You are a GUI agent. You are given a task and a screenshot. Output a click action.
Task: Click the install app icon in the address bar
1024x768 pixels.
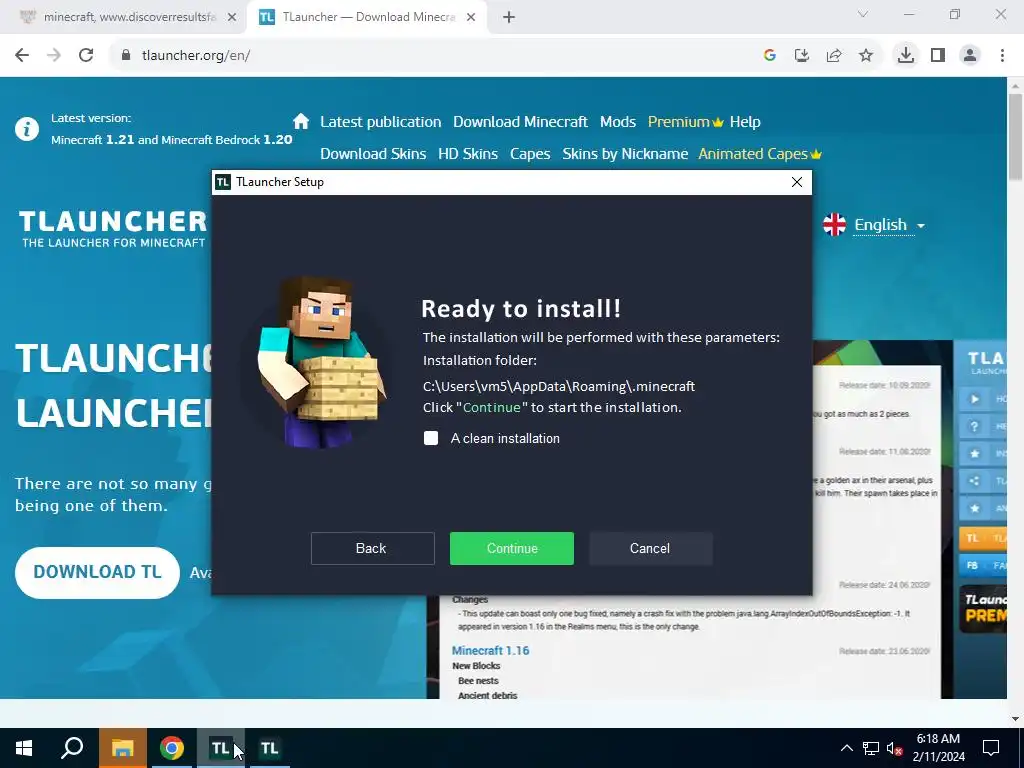(x=801, y=56)
